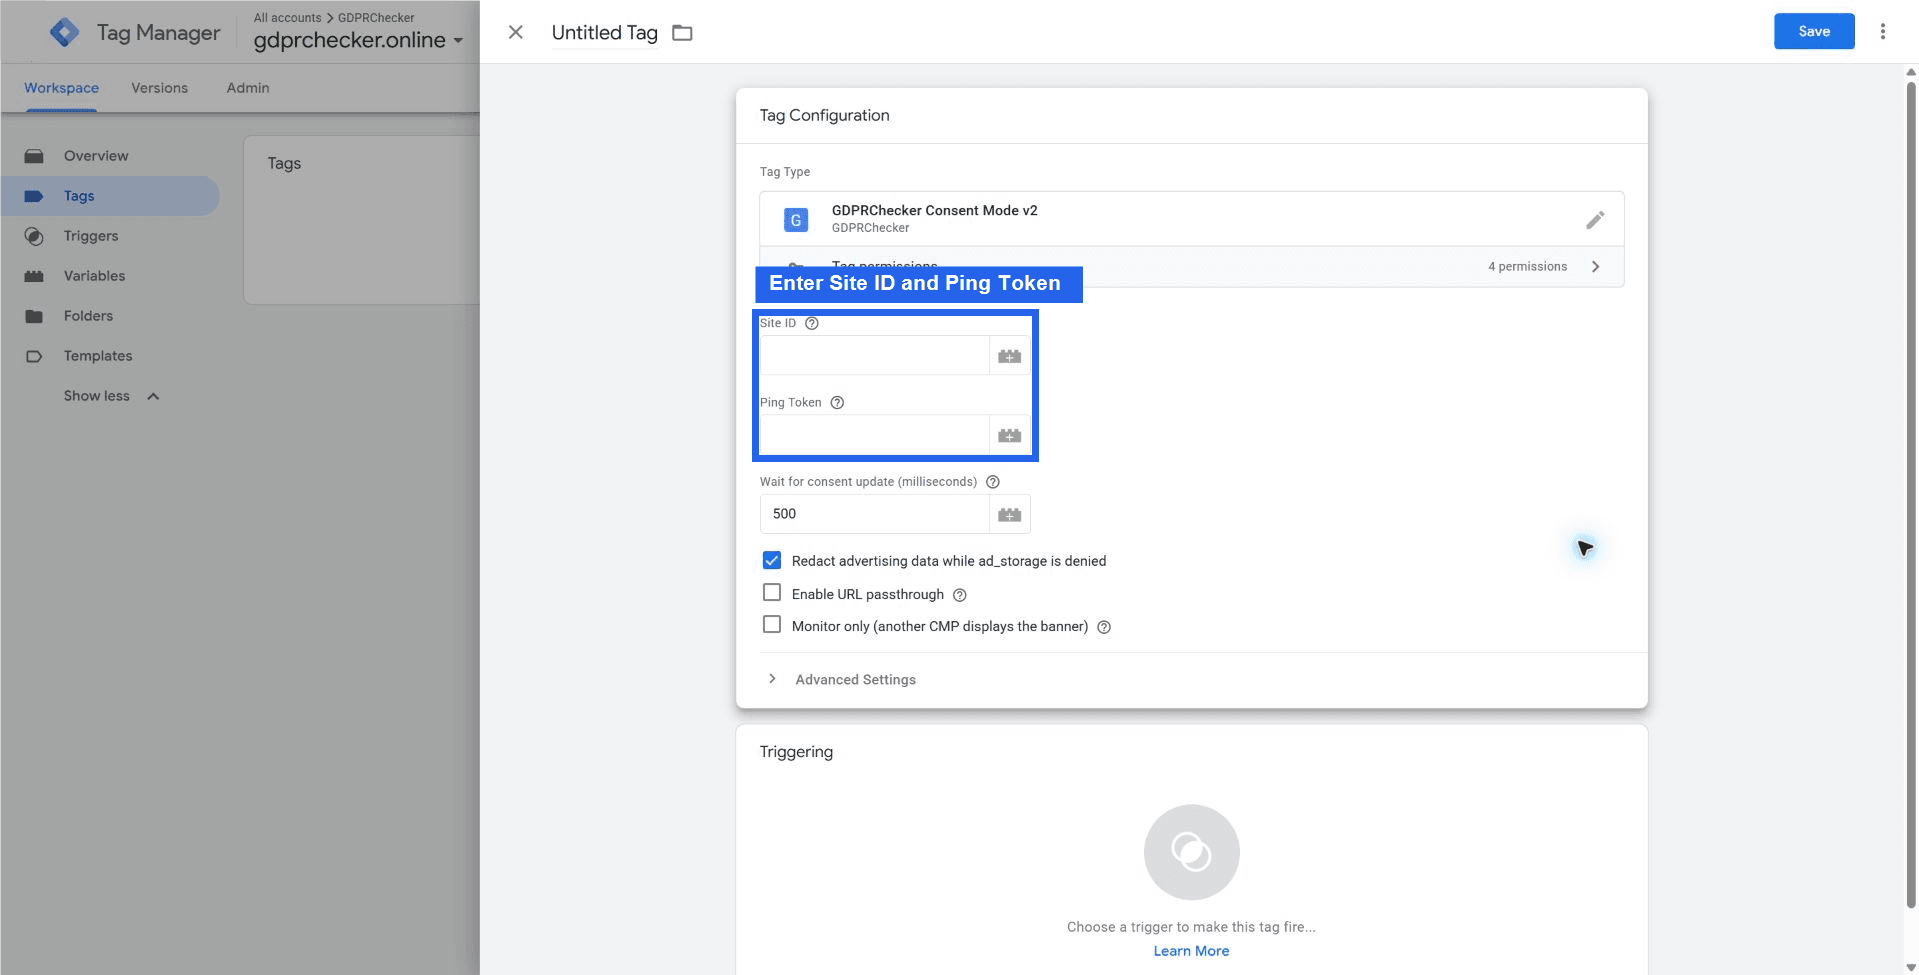Expand the 4 permissions row chevron

(x=1595, y=266)
